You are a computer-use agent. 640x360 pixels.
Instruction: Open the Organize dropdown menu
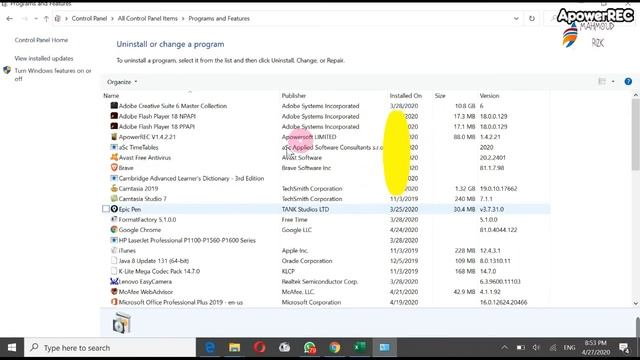point(122,82)
